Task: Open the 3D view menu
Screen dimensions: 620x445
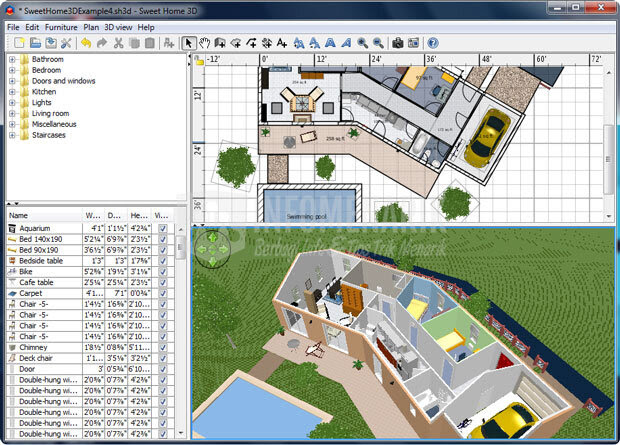Action: point(118,27)
